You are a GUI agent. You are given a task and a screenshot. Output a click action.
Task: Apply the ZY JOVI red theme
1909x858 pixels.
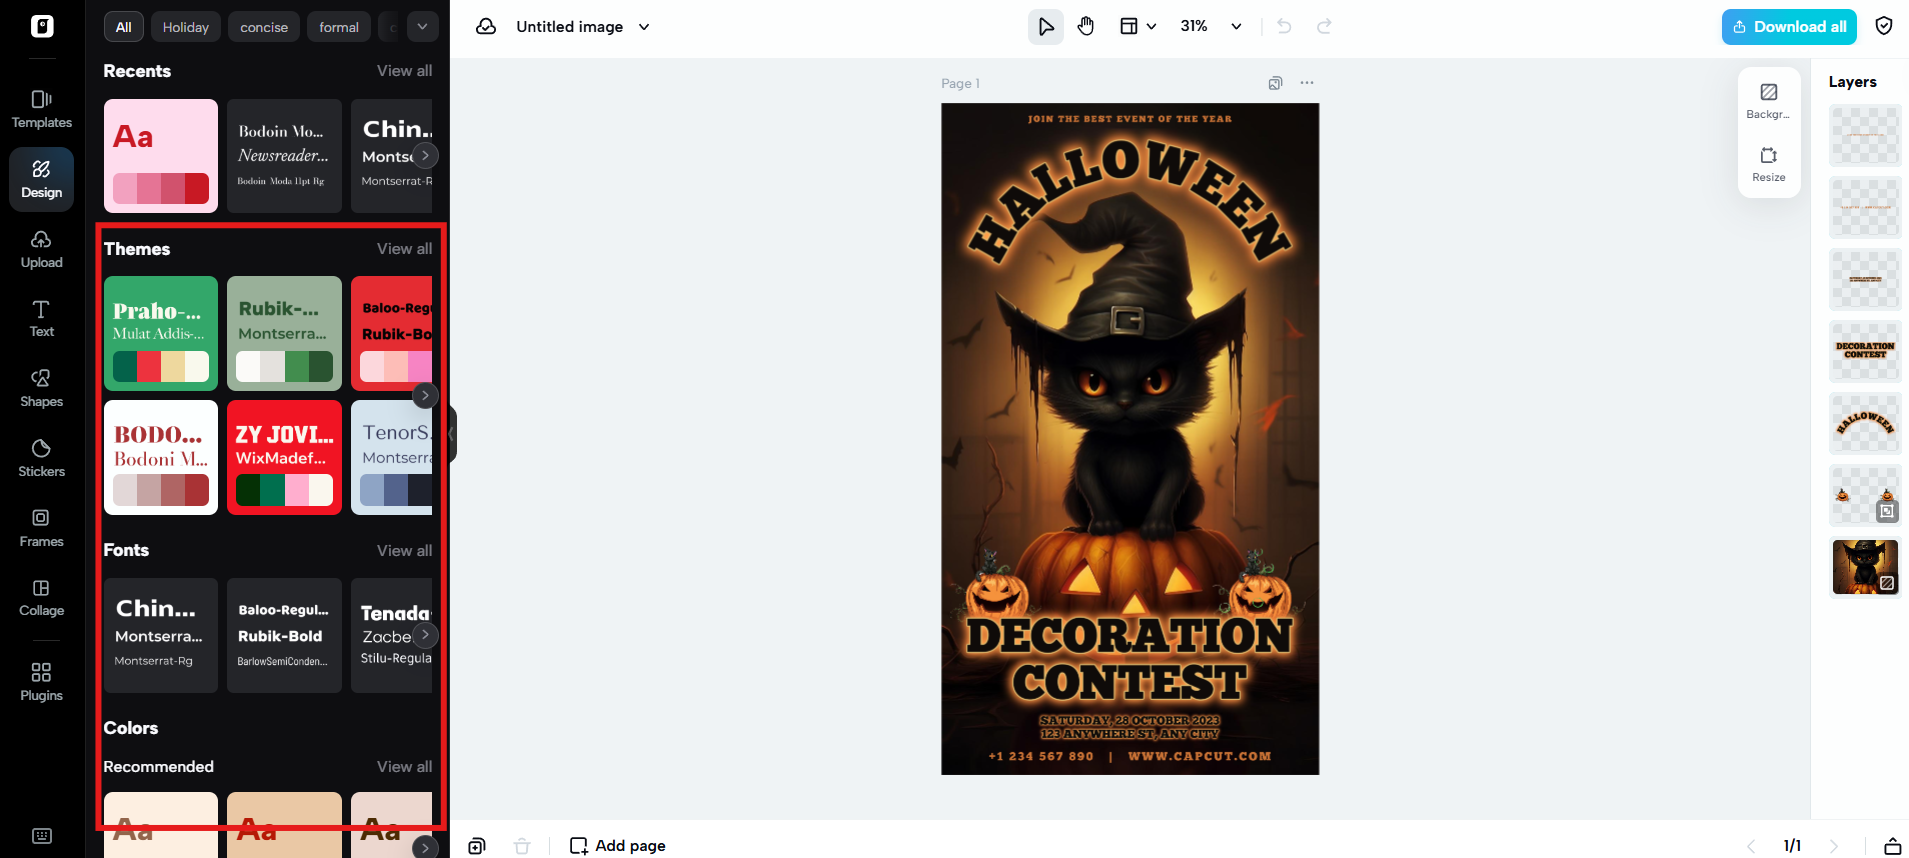[284, 458]
